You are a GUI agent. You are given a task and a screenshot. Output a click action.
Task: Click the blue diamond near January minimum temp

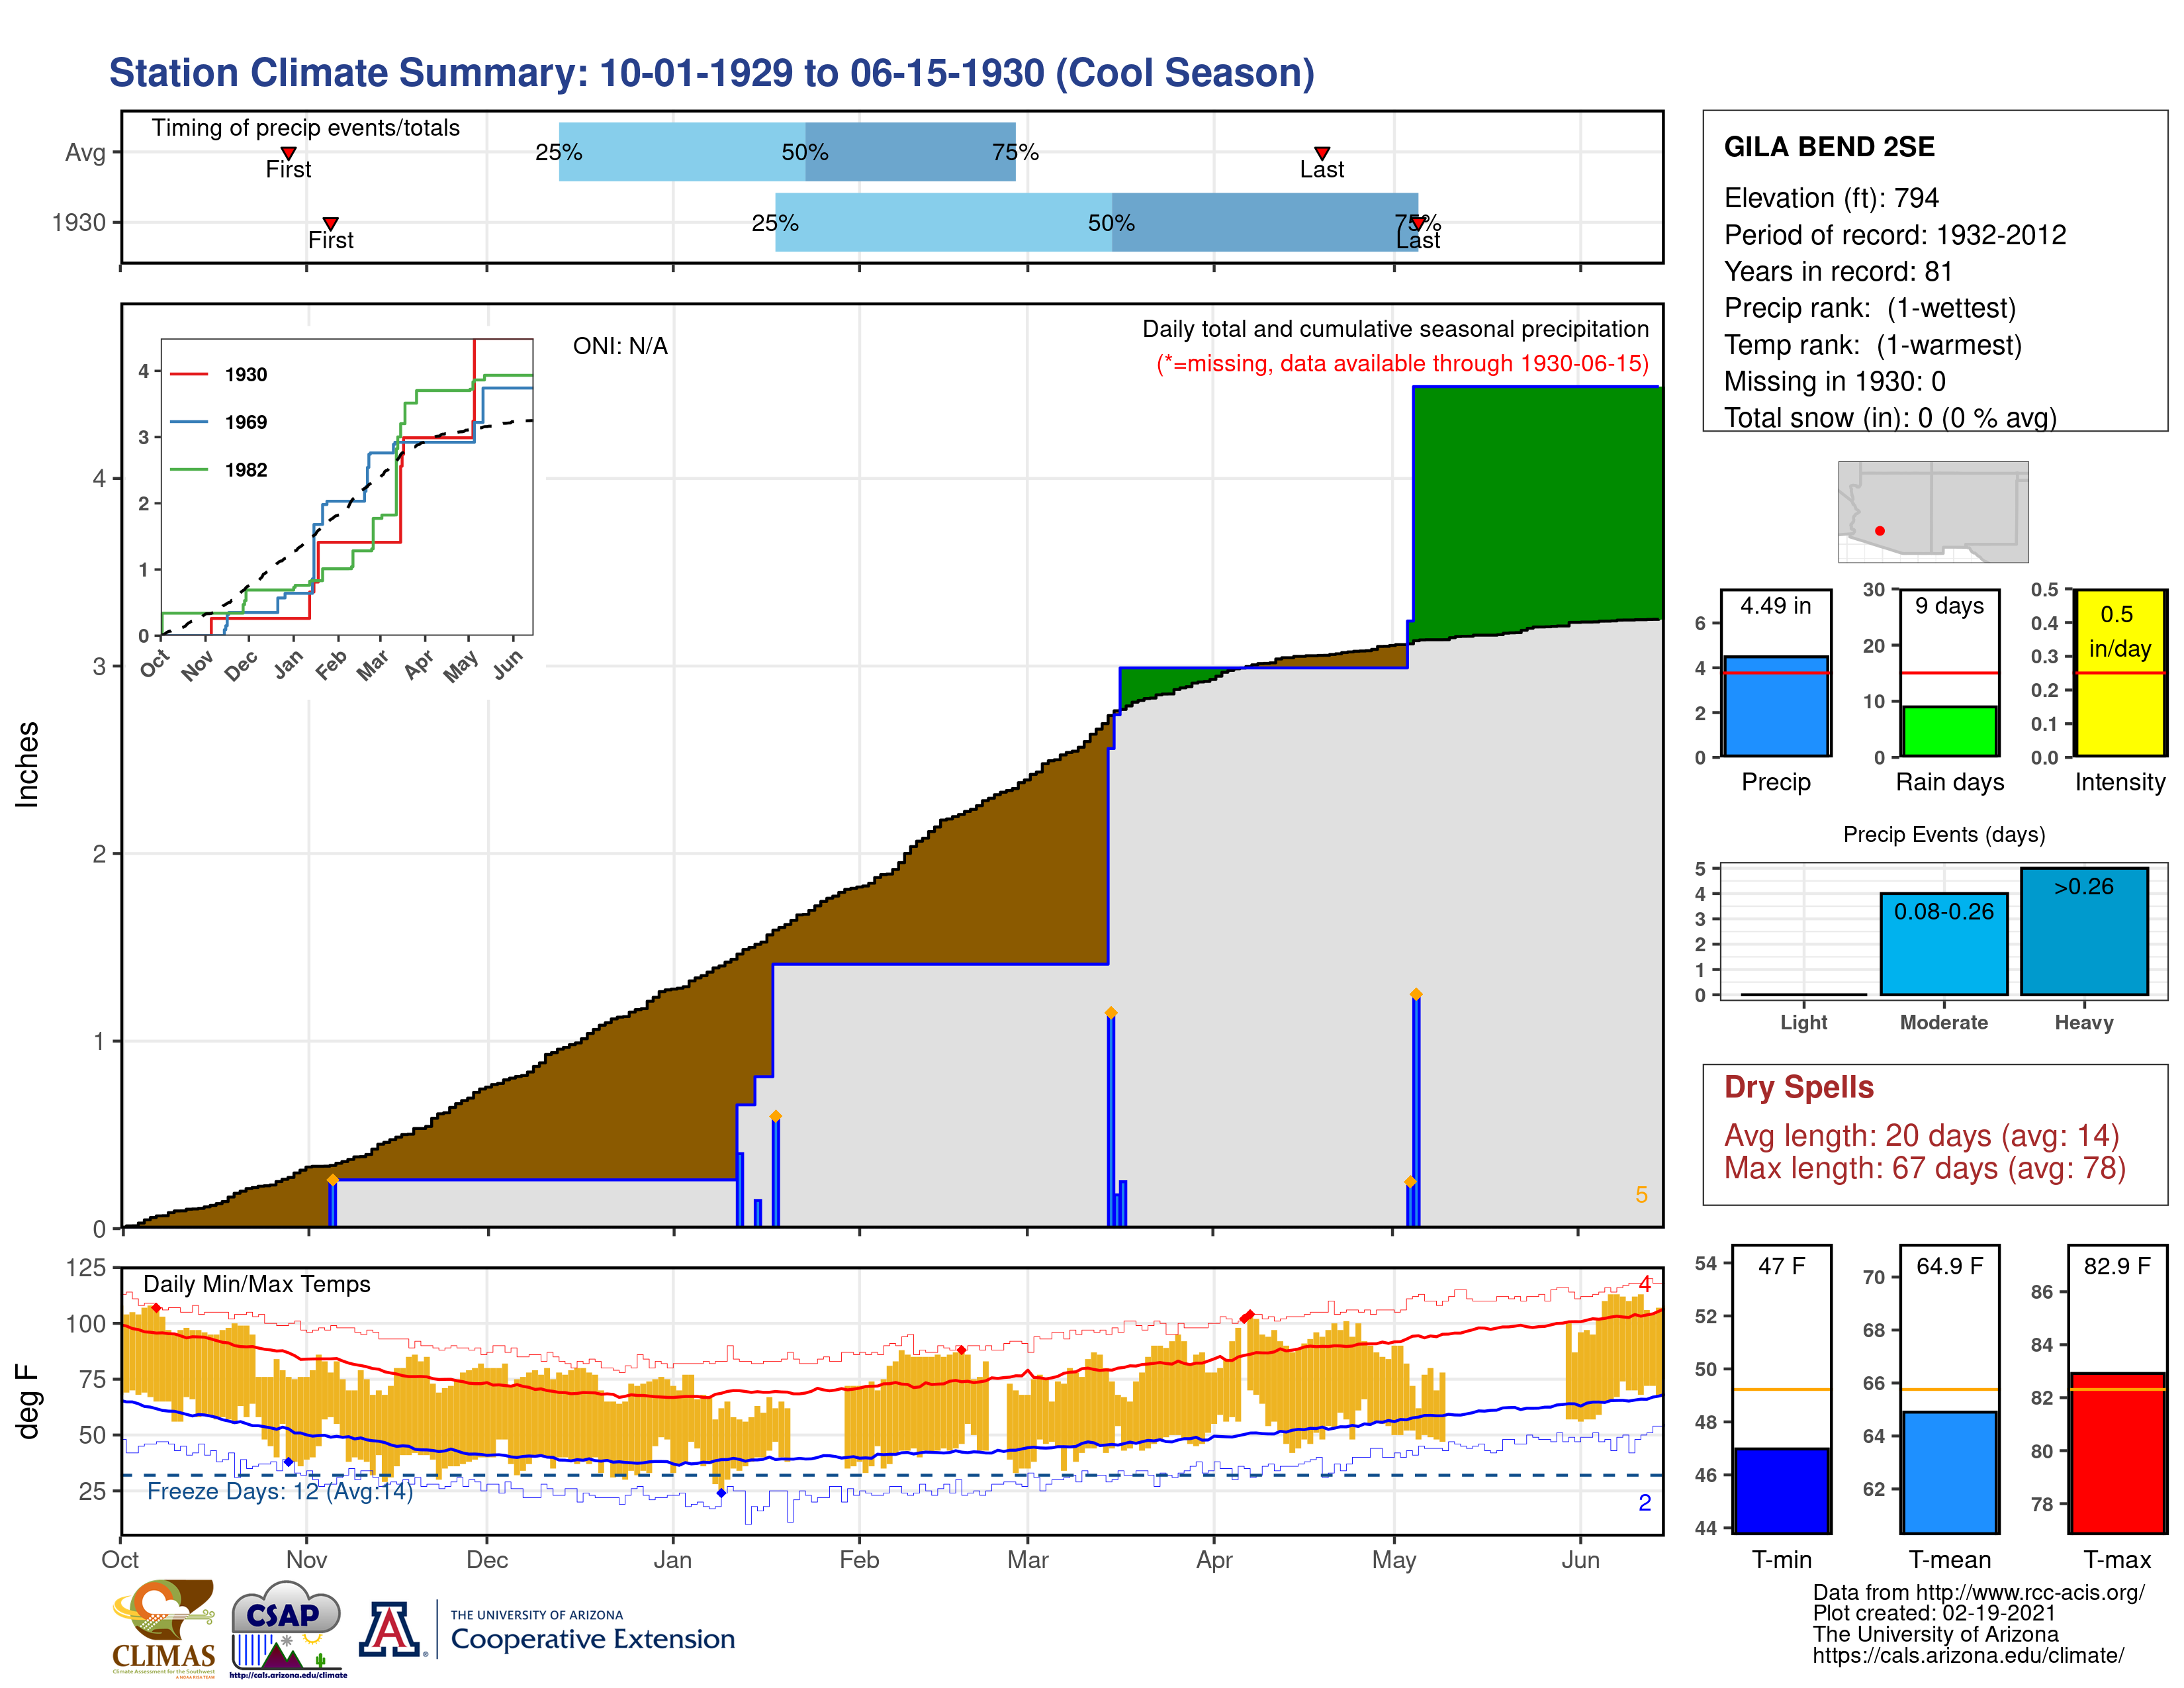(x=721, y=1493)
